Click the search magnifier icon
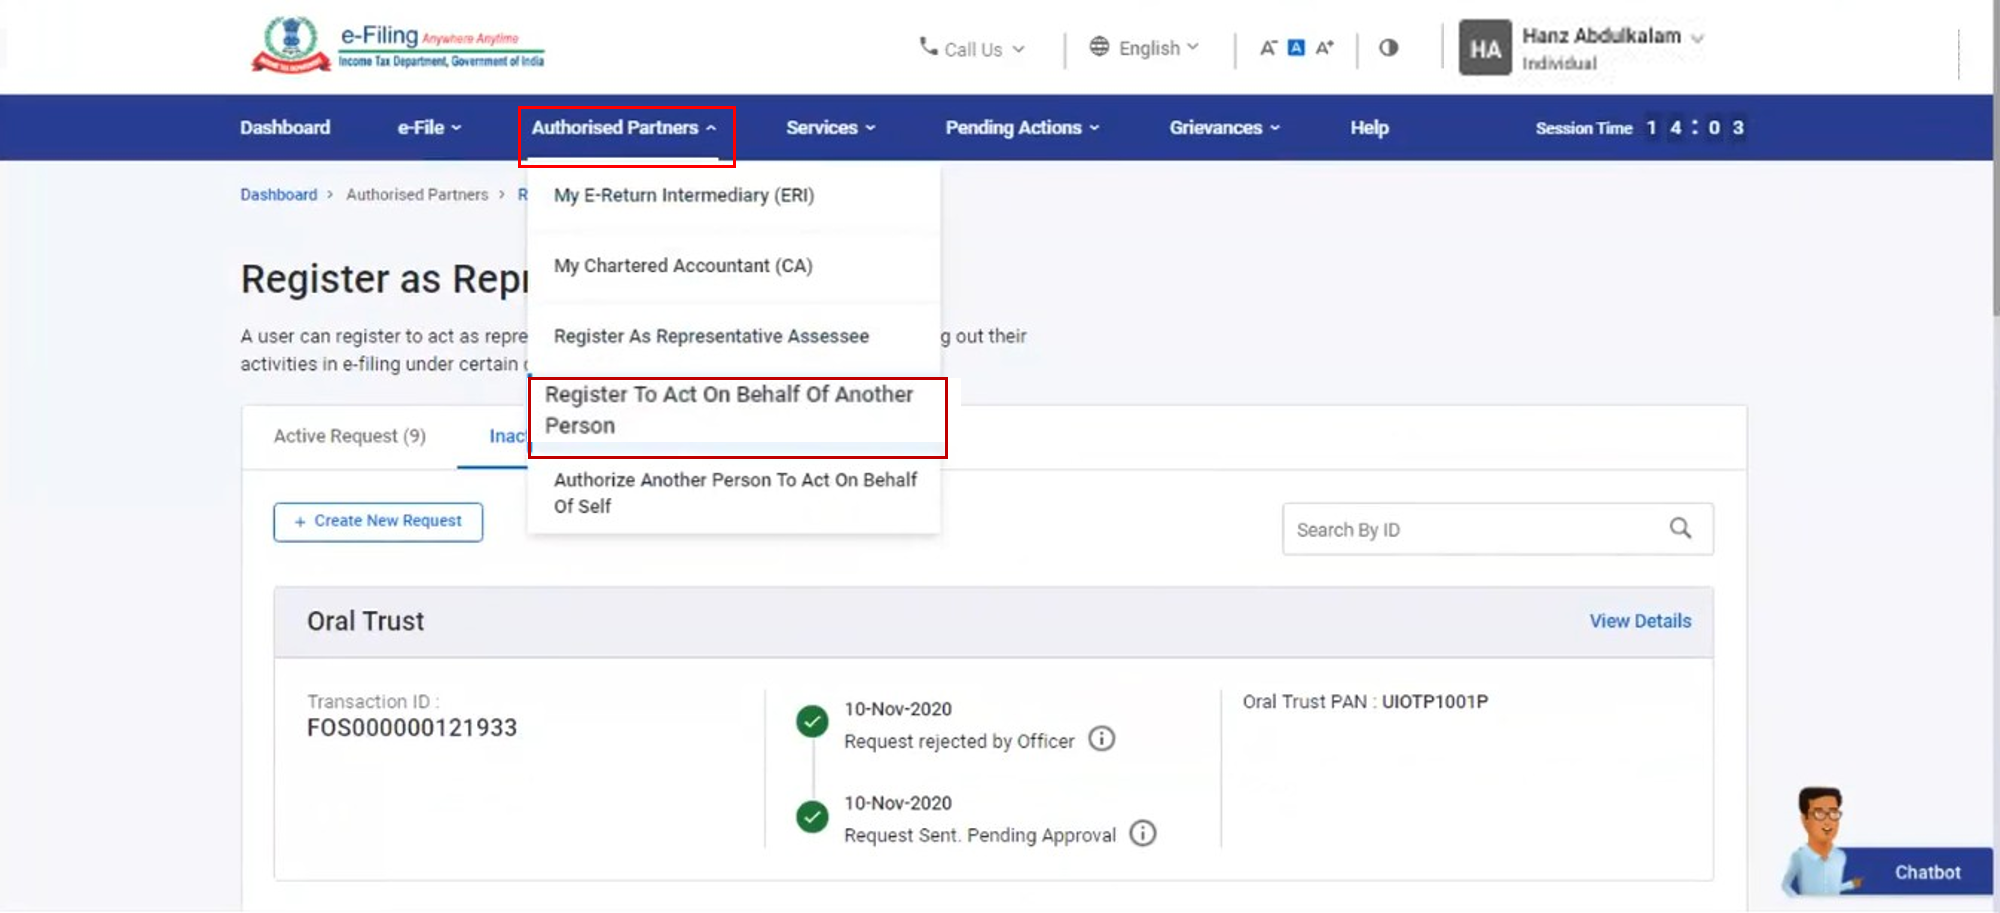 pyautogui.click(x=1680, y=528)
